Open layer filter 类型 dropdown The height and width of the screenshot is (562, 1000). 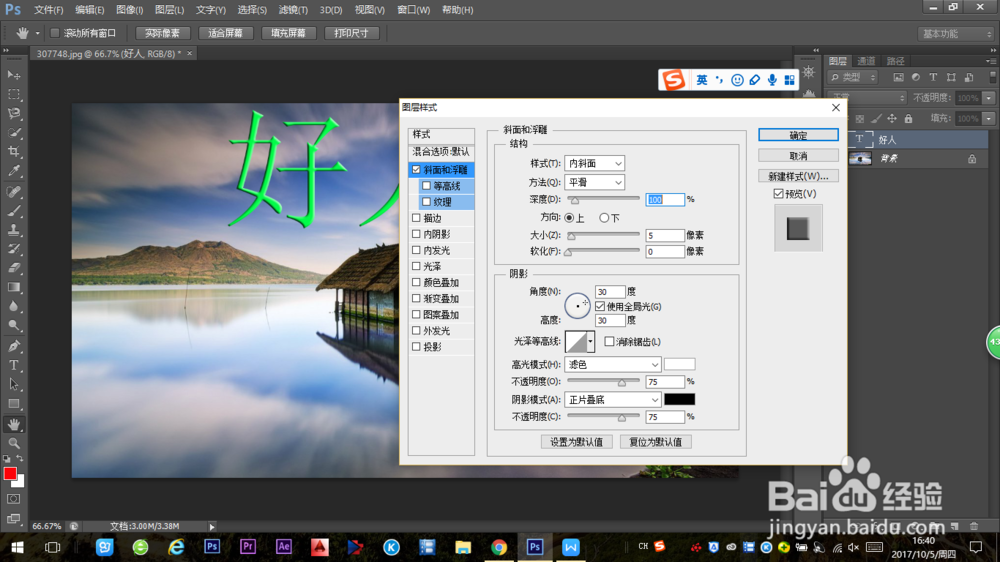pos(853,77)
